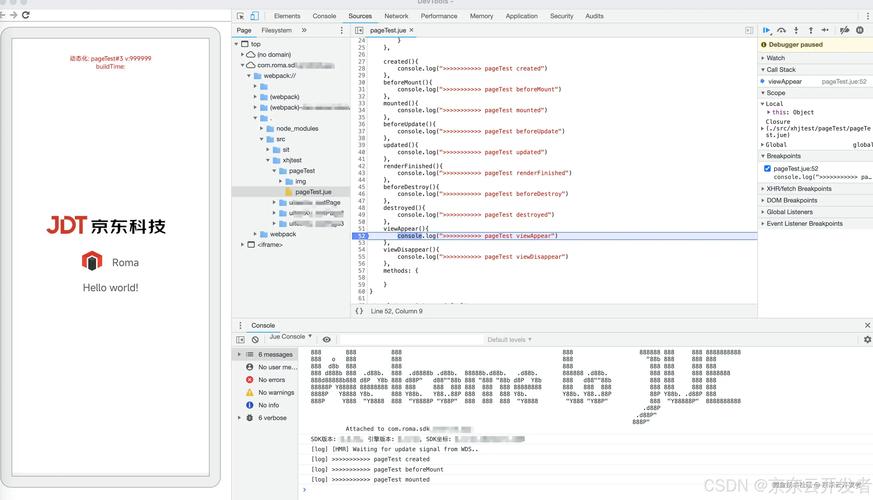873x500 pixels.
Task: Close the console drawer
Action: tap(867, 325)
